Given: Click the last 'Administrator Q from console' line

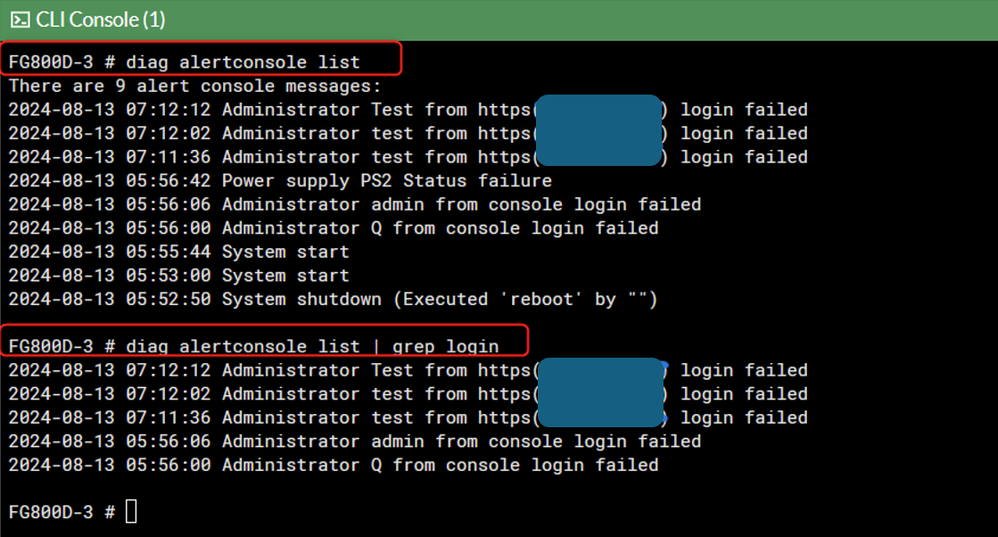Looking at the screenshot, I should (440, 465).
